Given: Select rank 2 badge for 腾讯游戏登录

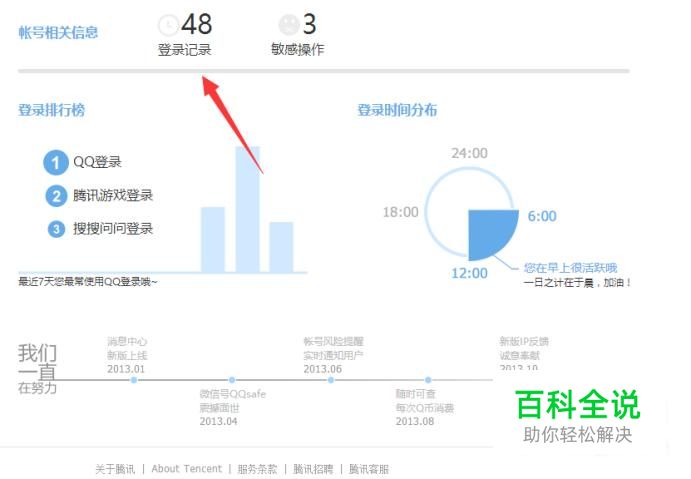Looking at the screenshot, I should [56, 196].
